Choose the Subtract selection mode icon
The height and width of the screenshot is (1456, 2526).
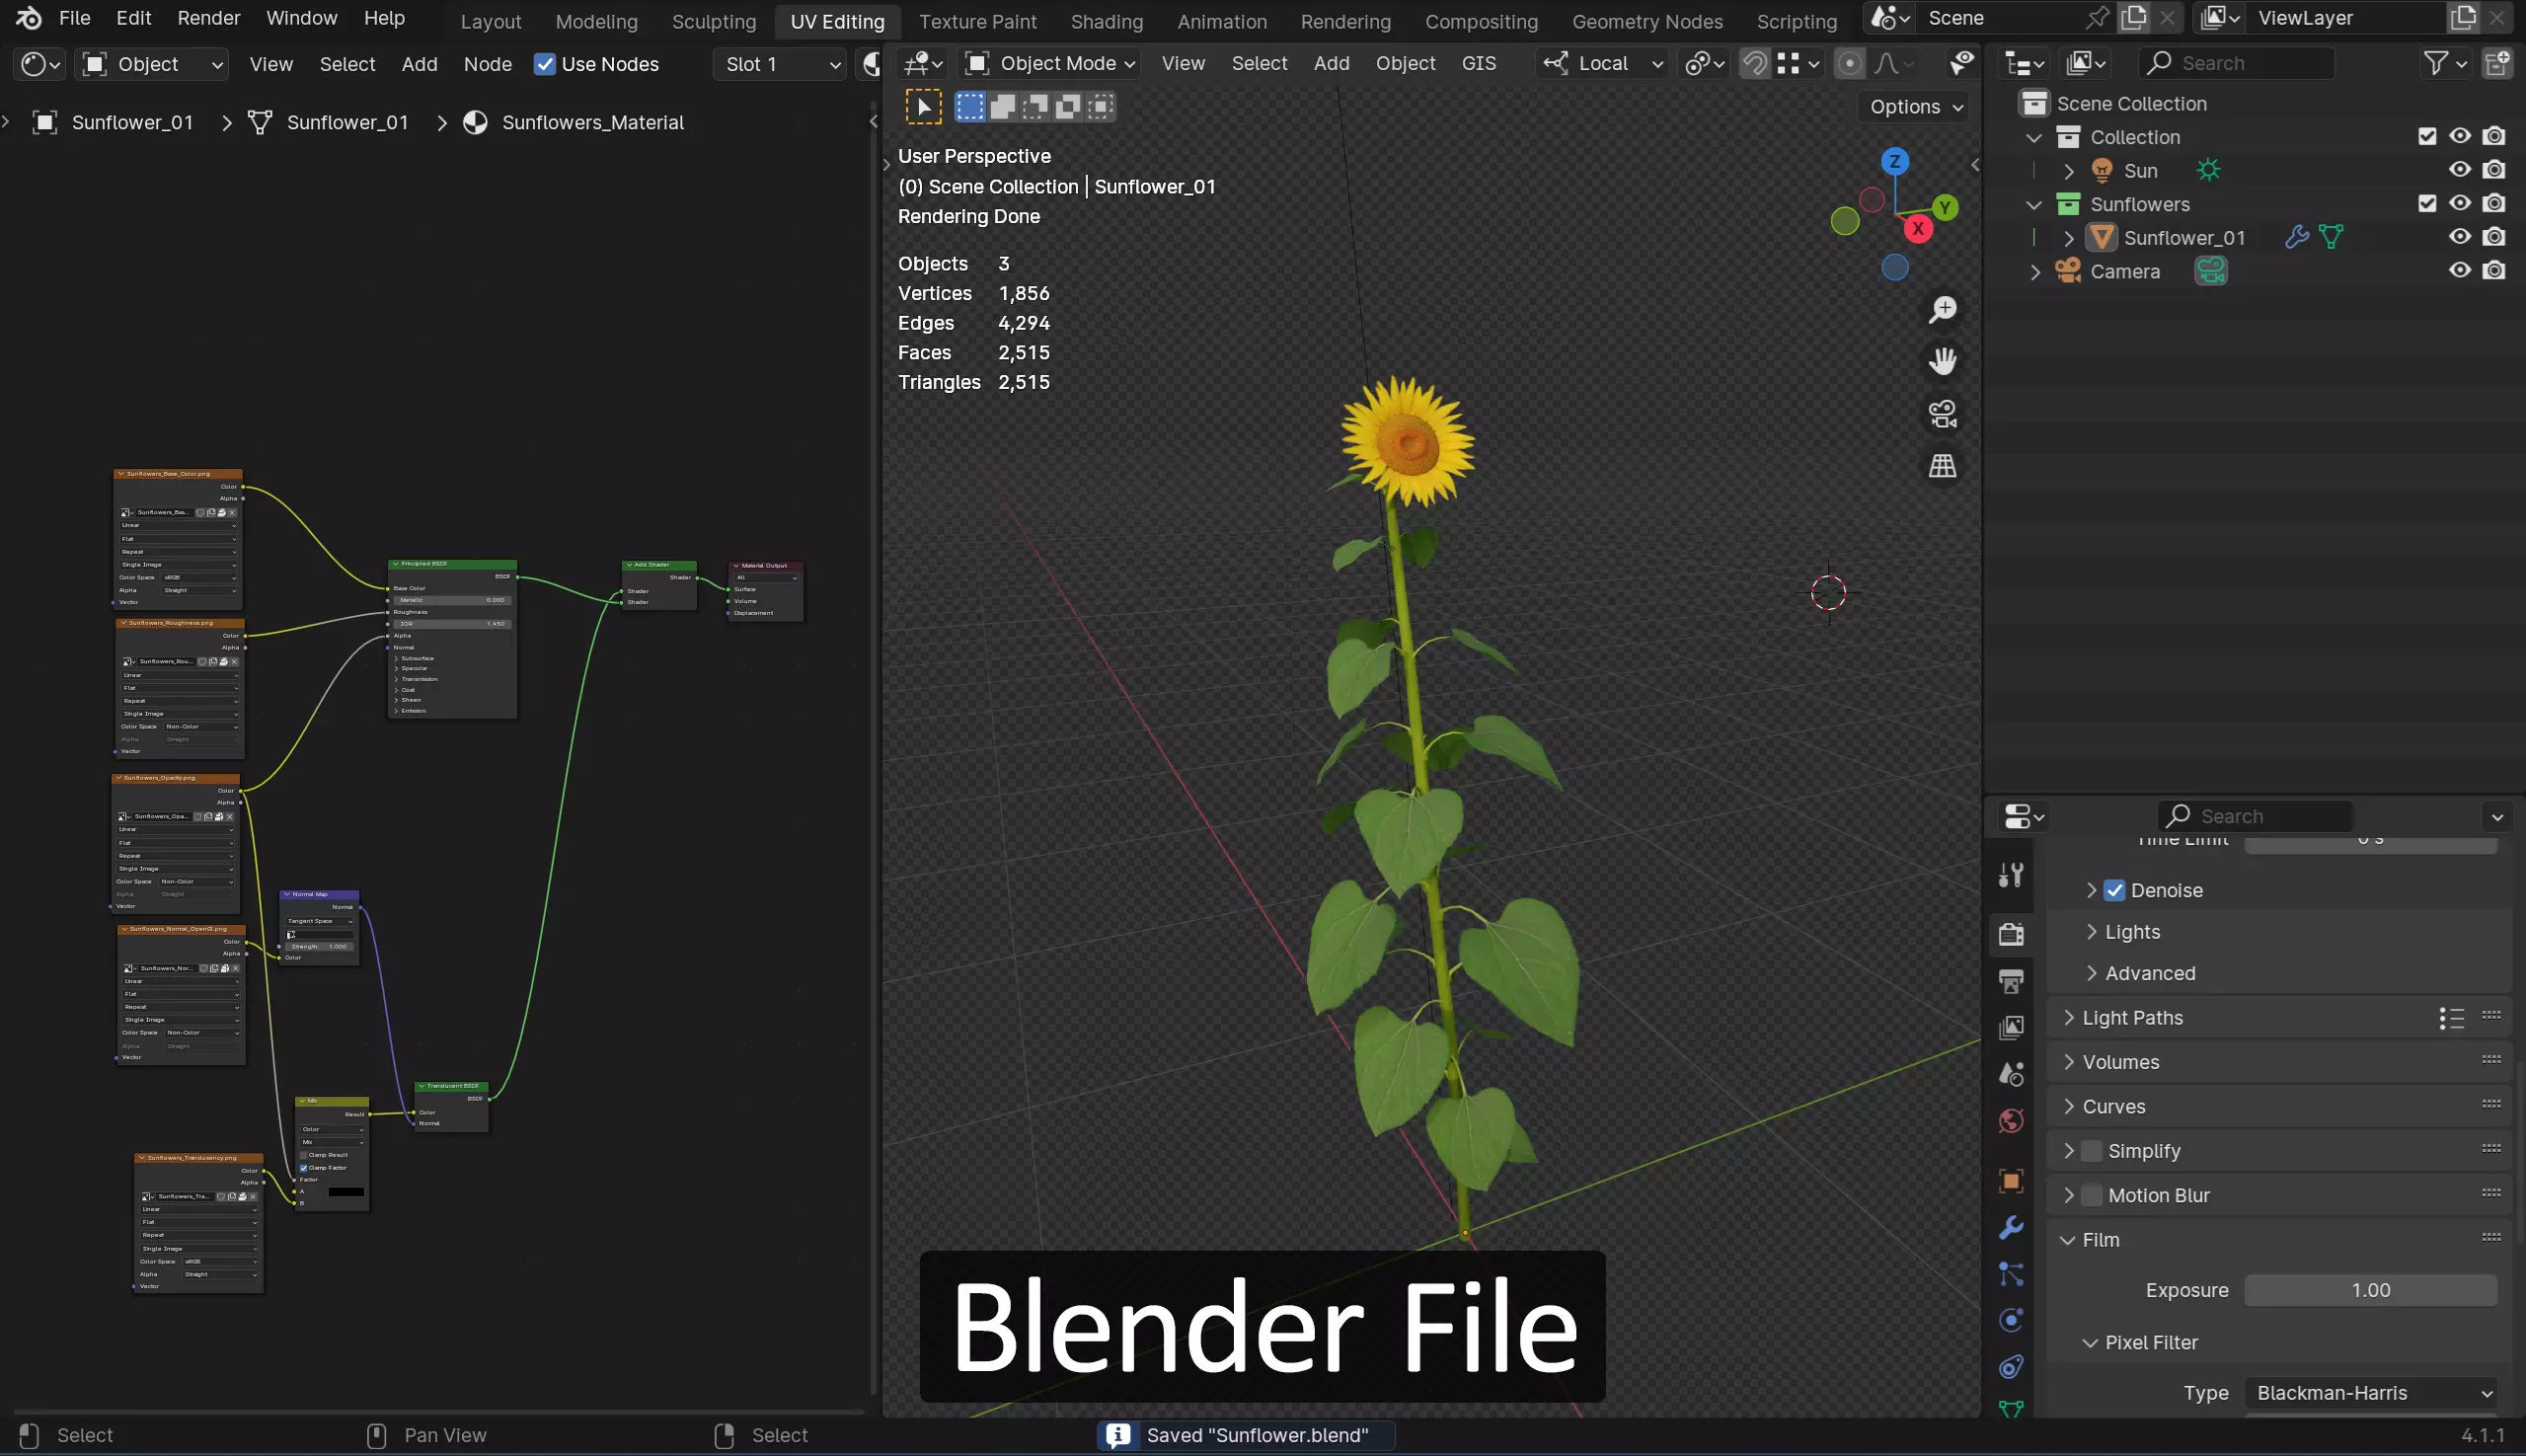pyautogui.click(x=1035, y=107)
